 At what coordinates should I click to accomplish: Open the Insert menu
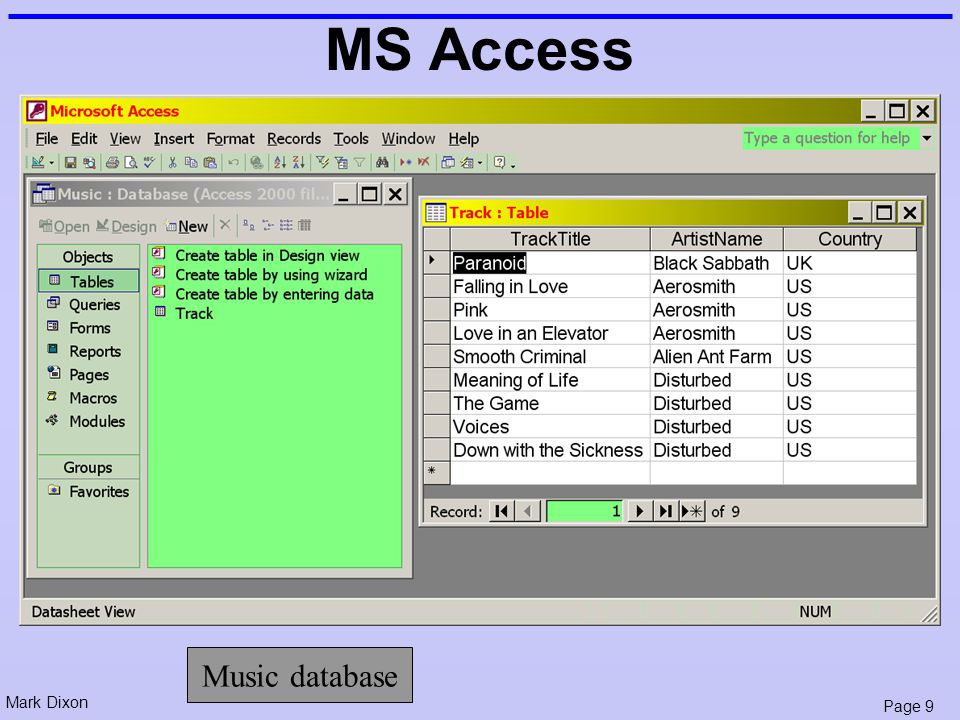[173, 139]
